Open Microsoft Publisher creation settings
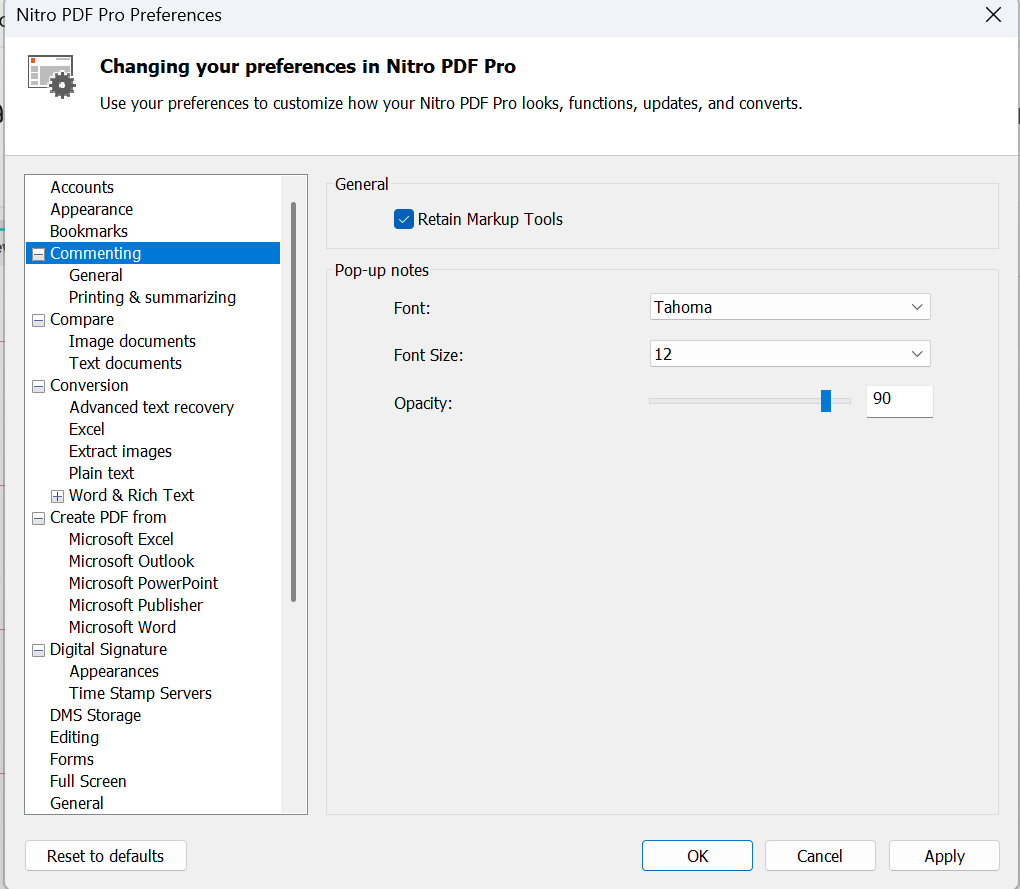The width and height of the screenshot is (1020, 889). click(136, 605)
